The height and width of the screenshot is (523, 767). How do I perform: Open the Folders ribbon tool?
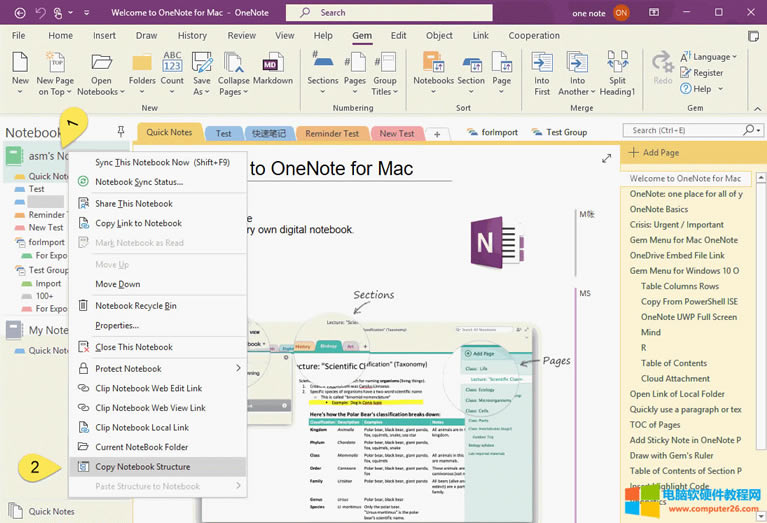(142, 69)
